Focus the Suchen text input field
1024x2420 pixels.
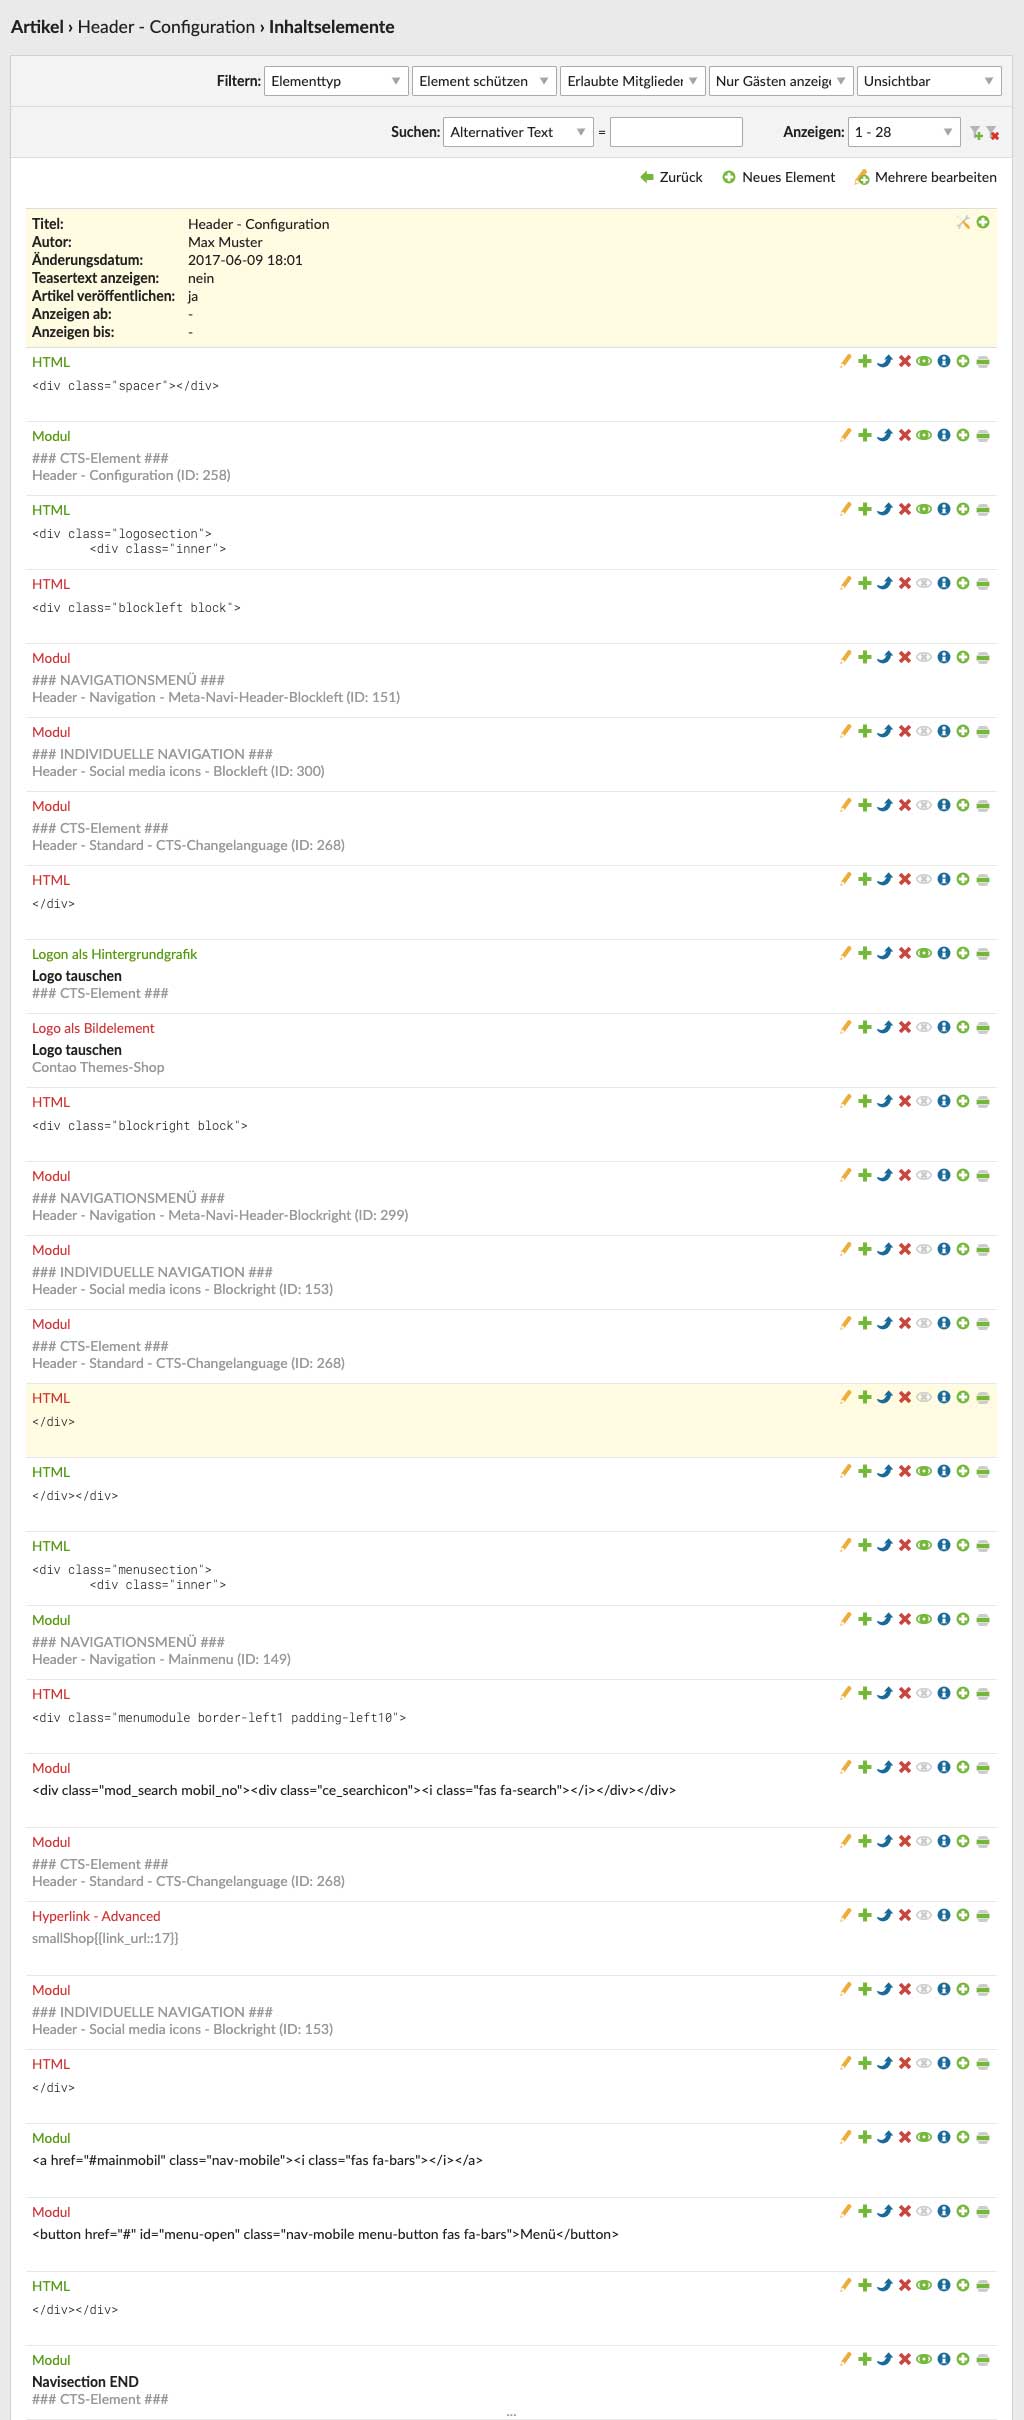tap(676, 132)
